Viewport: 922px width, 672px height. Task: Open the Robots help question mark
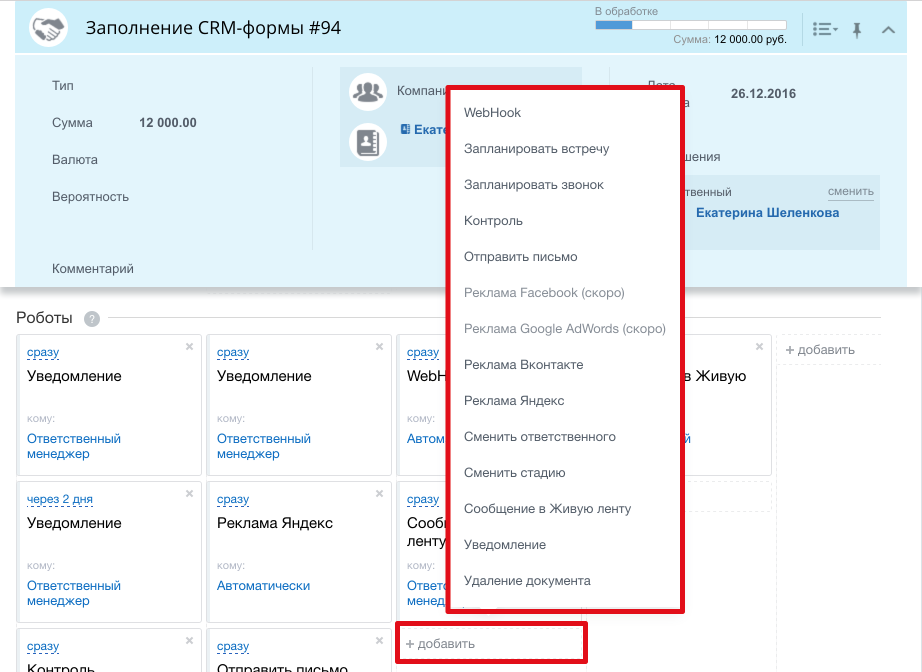pos(92,319)
